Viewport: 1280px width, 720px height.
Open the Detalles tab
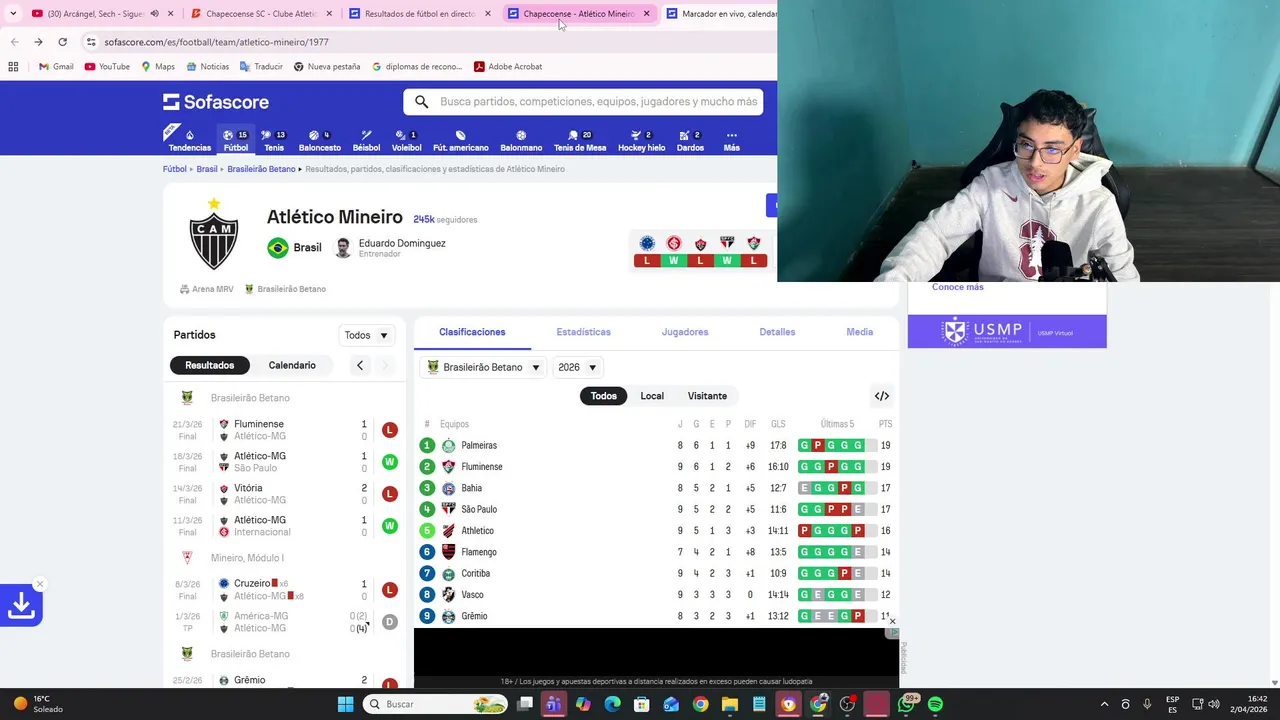coord(777,332)
